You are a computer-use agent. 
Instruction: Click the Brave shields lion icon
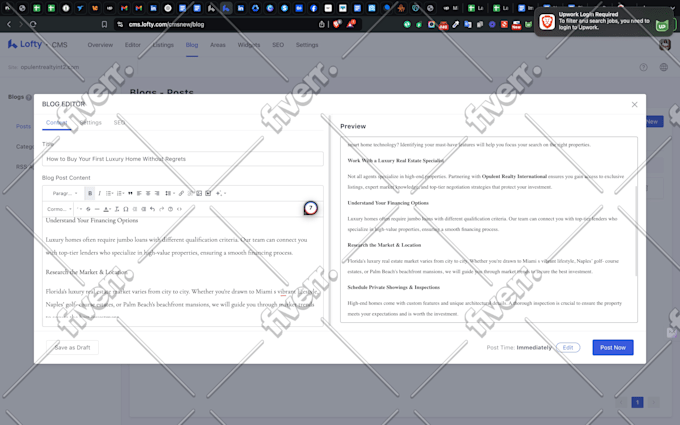point(337,24)
